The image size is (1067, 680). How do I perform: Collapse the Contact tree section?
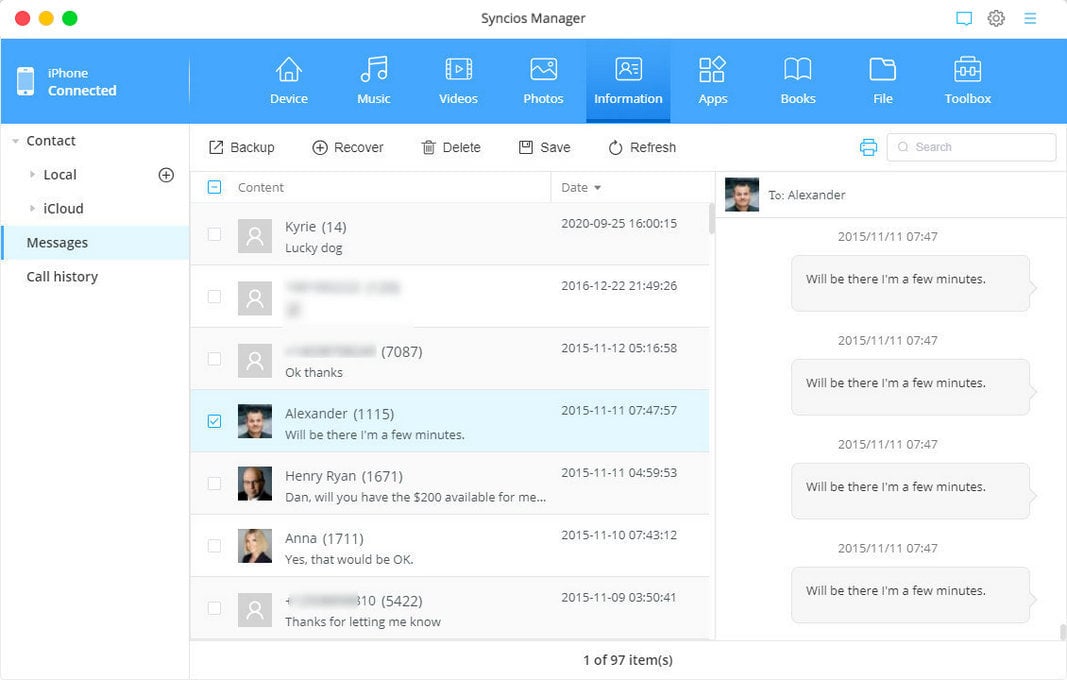[16, 141]
